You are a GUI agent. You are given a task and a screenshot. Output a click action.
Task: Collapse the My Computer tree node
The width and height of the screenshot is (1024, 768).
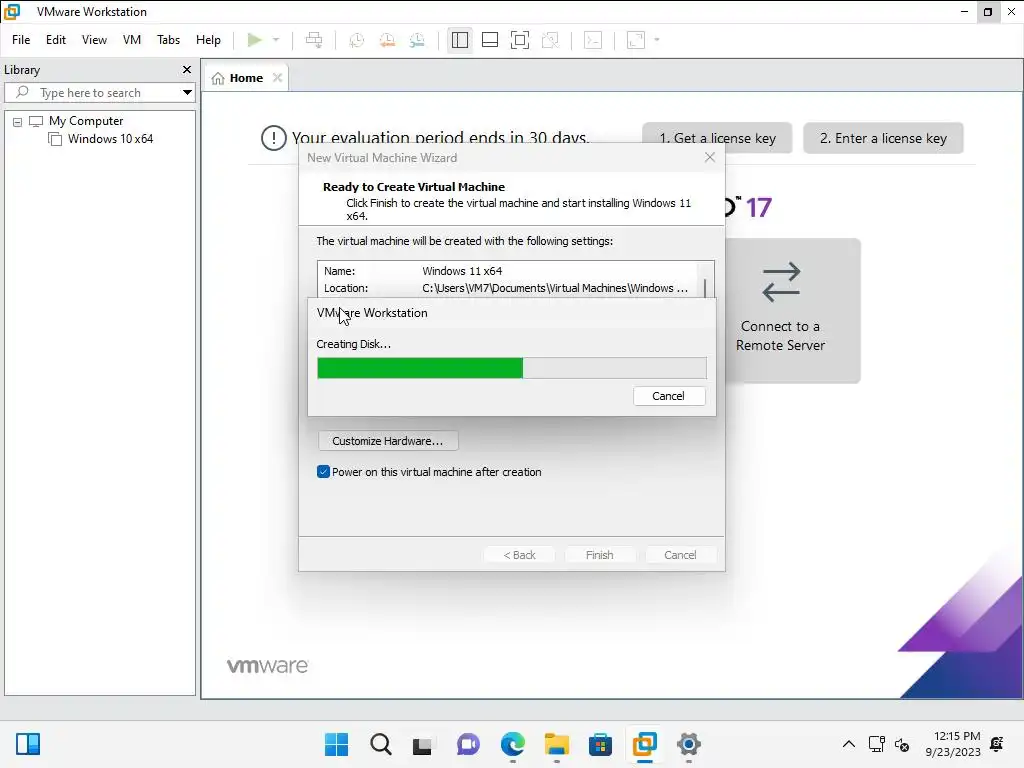pyautogui.click(x=18, y=121)
